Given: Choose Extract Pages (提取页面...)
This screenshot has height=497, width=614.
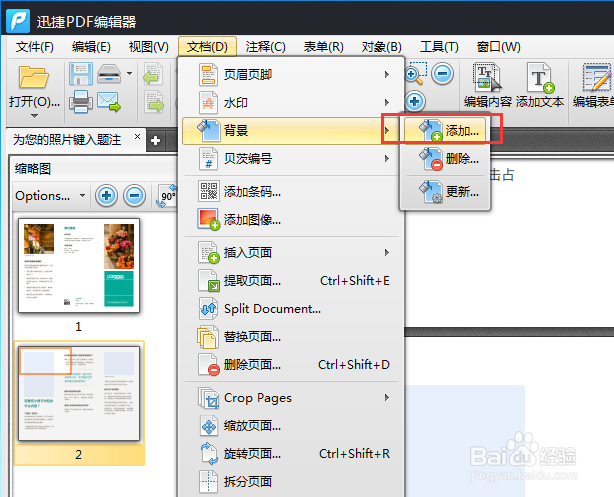Looking at the screenshot, I should click(x=291, y=280).
